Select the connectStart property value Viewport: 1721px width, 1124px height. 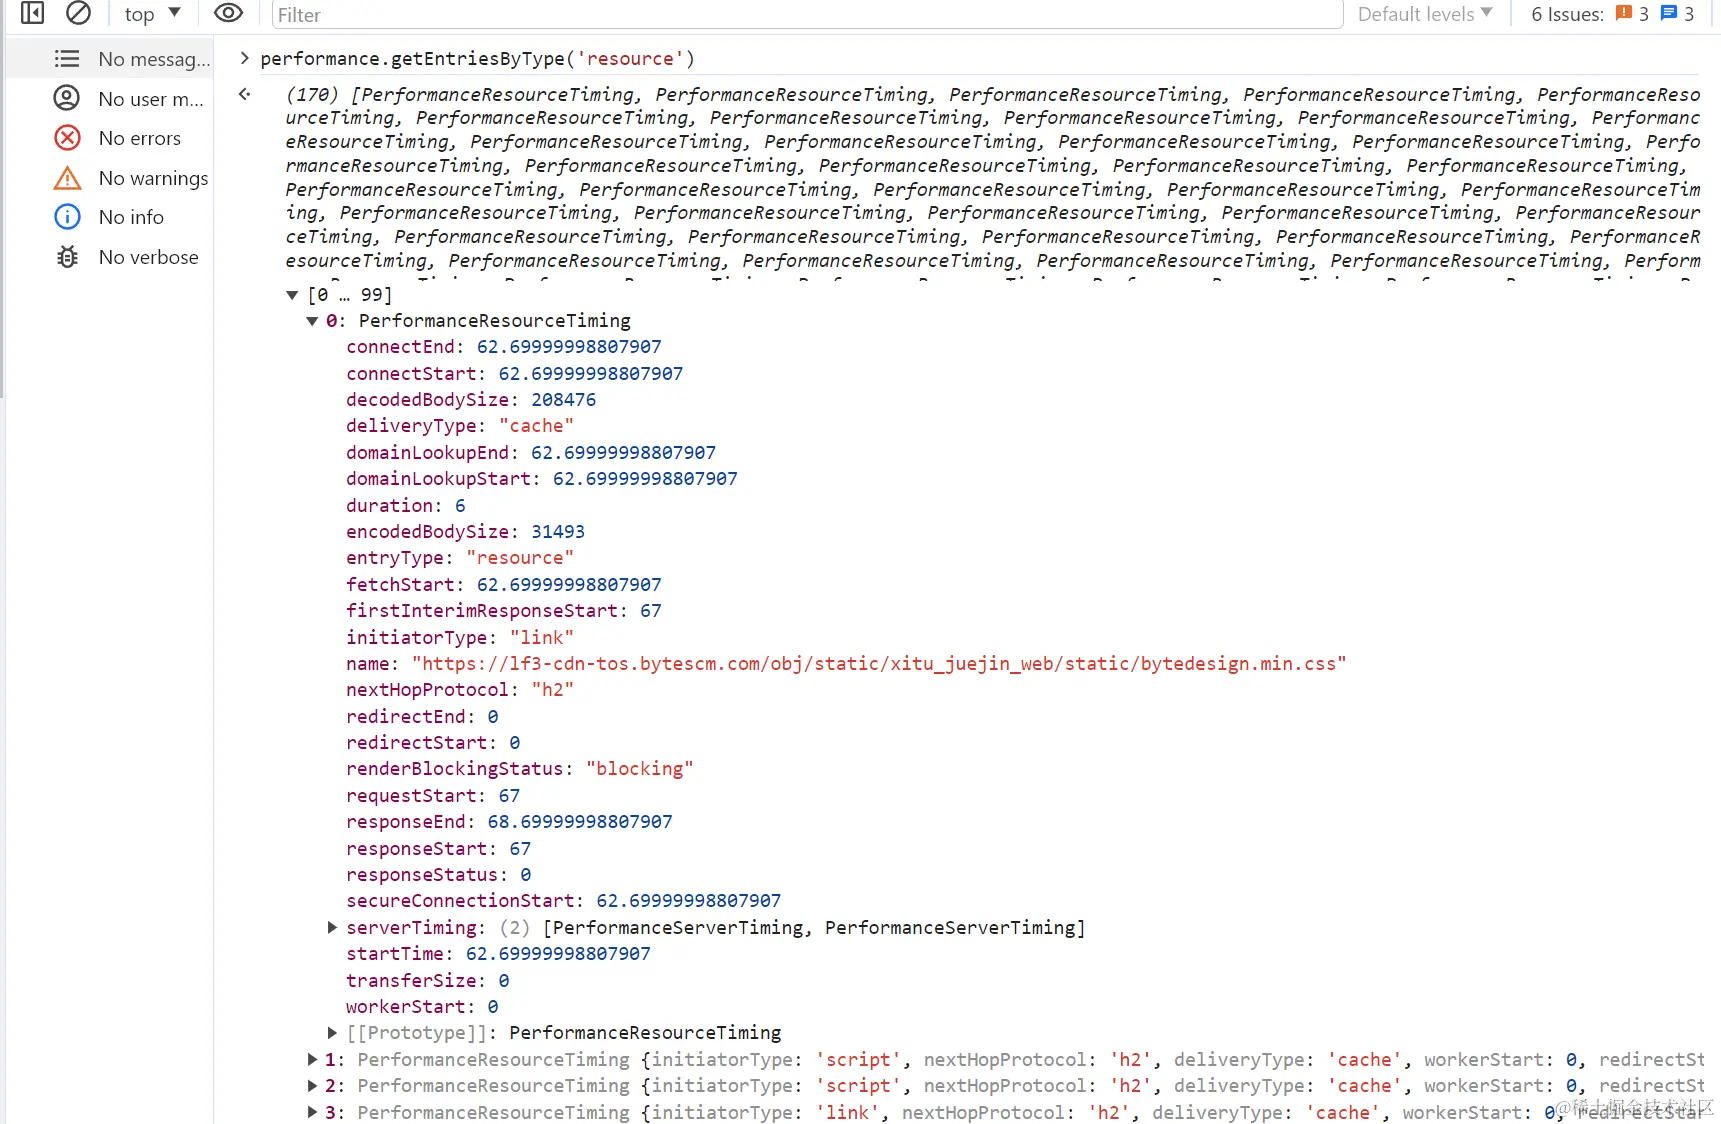click(x=591, y=373)
